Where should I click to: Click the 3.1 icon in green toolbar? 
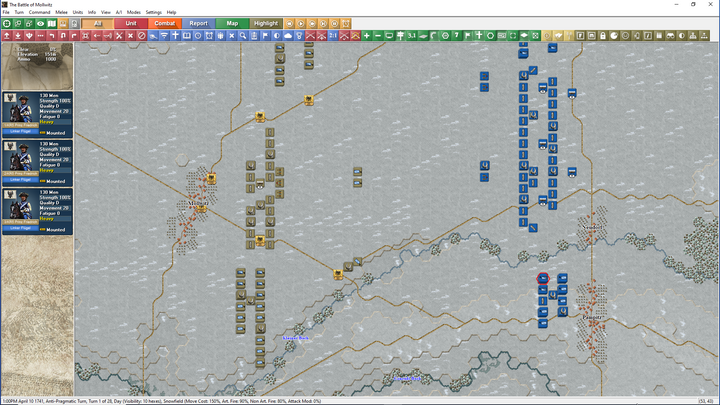411,35
